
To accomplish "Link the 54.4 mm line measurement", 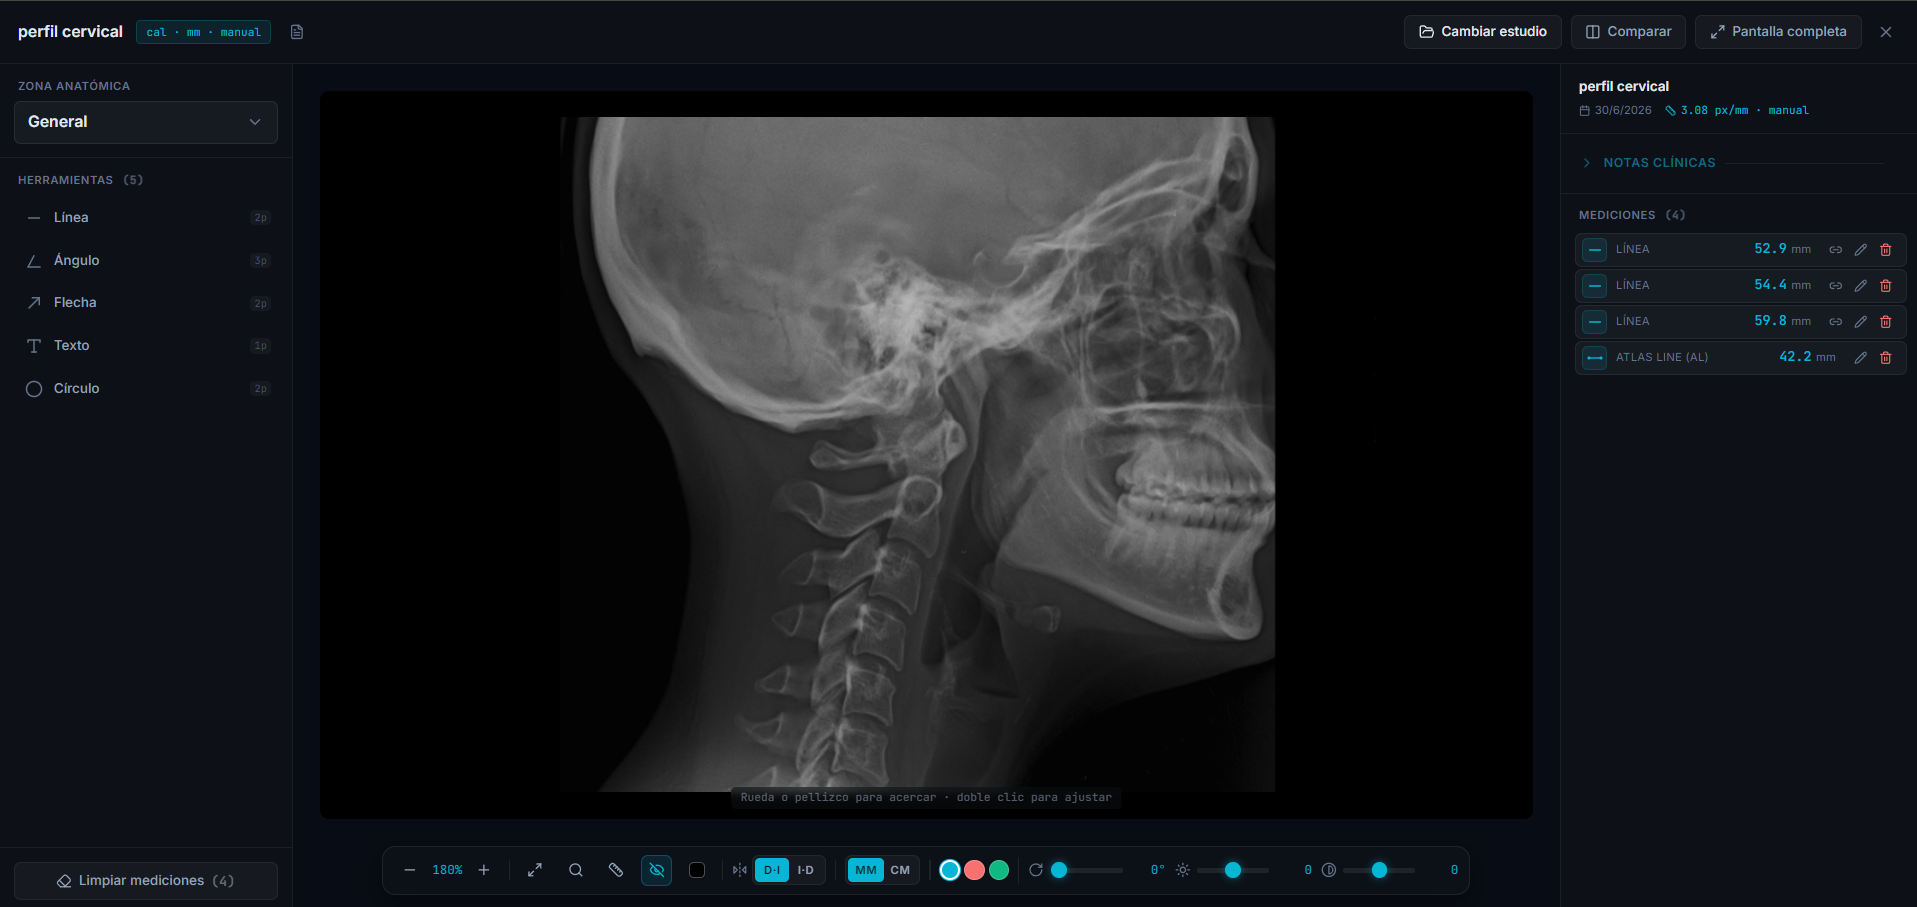I will (x=1836, y=286).
